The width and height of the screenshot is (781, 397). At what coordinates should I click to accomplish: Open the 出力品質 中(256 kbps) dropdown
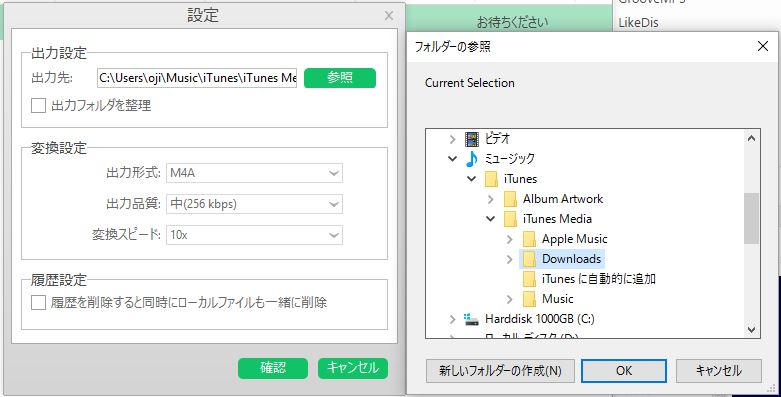255,204
